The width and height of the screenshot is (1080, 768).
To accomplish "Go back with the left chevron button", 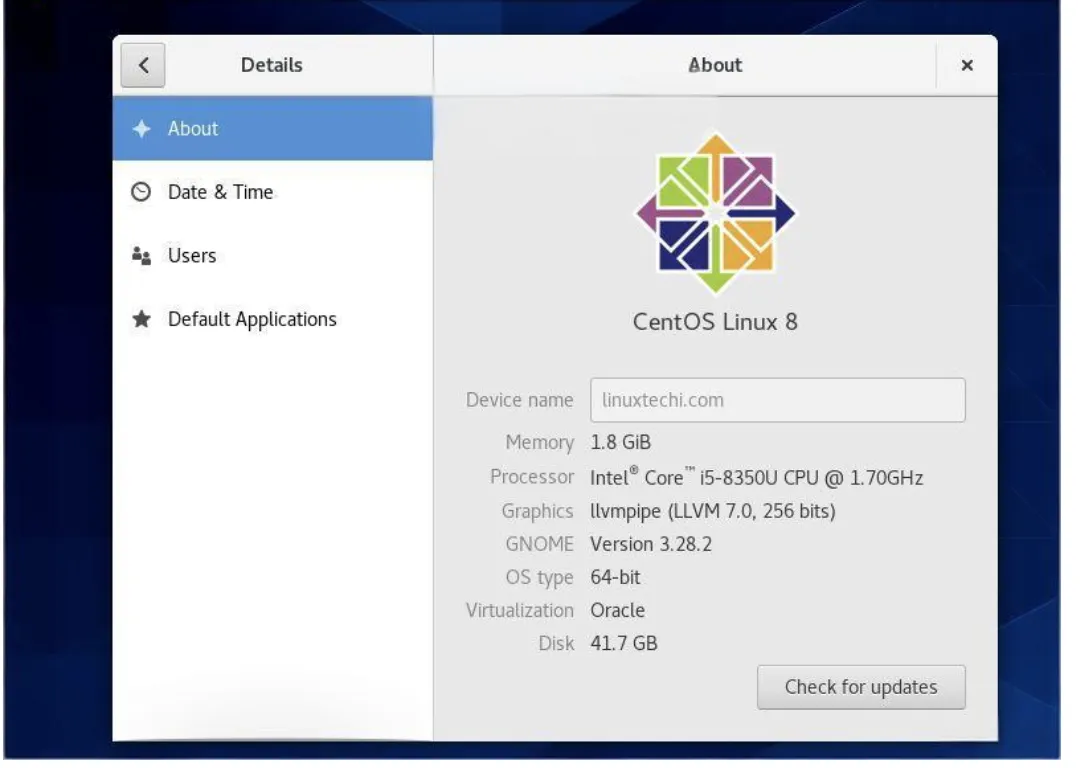I will [143, 65].
